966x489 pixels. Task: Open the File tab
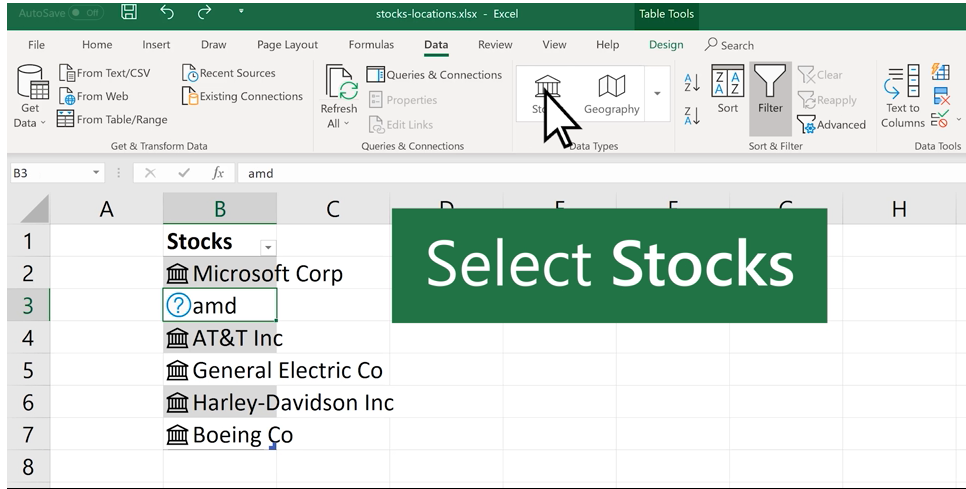36,45
